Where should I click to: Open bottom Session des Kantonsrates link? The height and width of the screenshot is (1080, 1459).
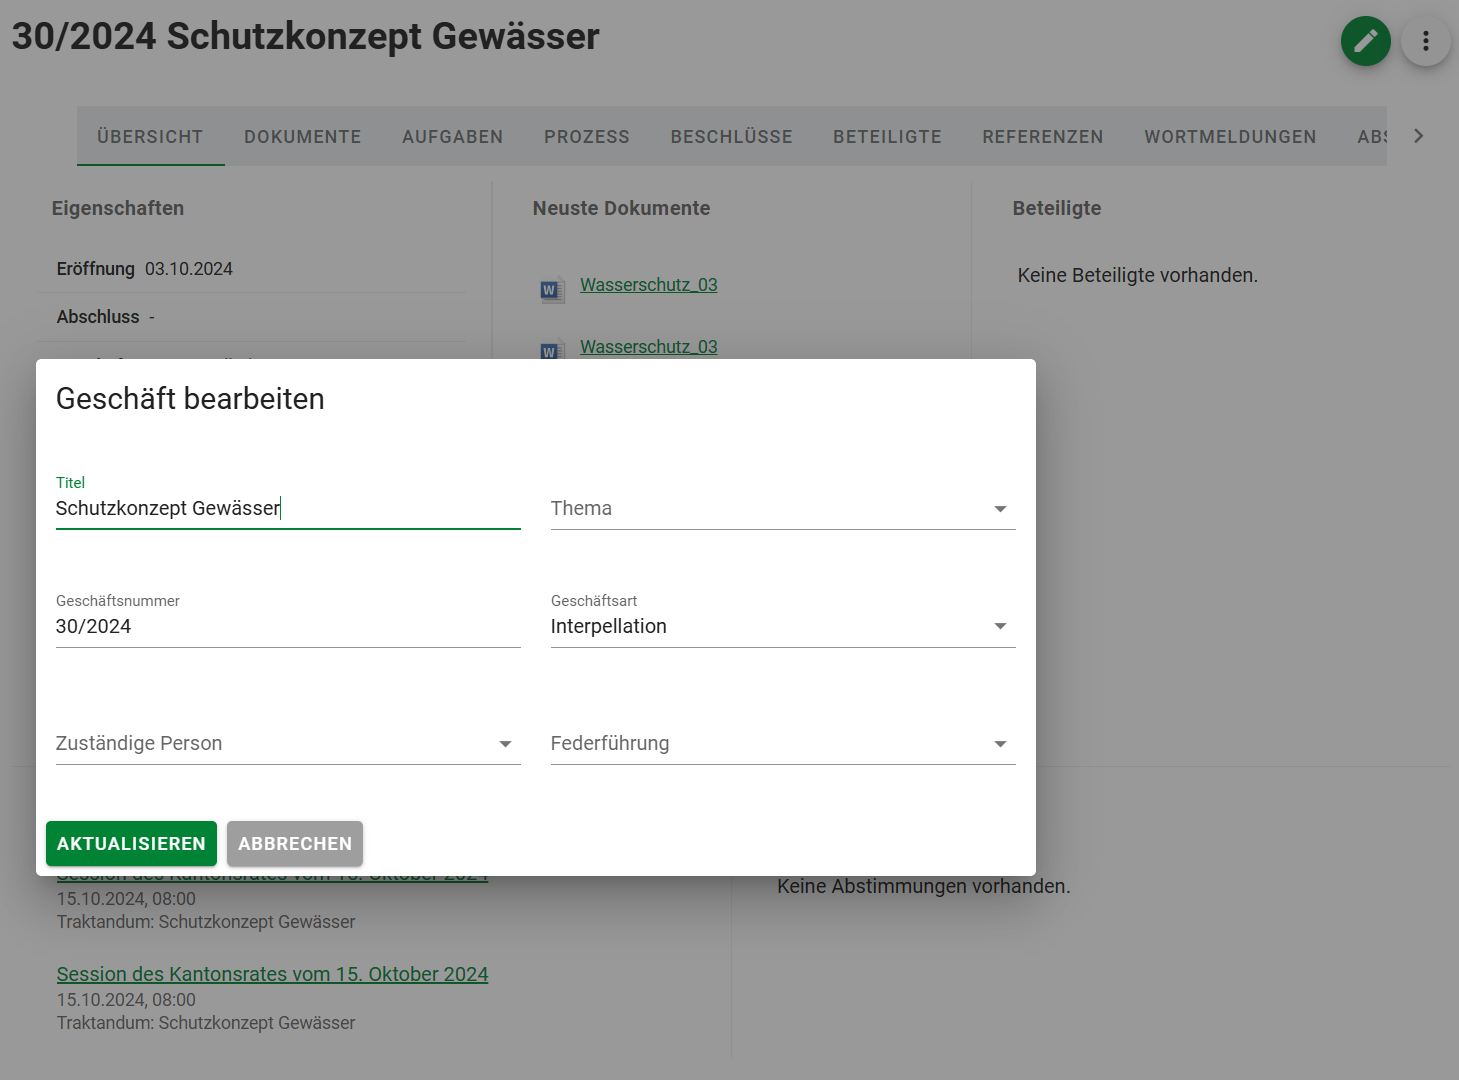(x=272, y=974)
